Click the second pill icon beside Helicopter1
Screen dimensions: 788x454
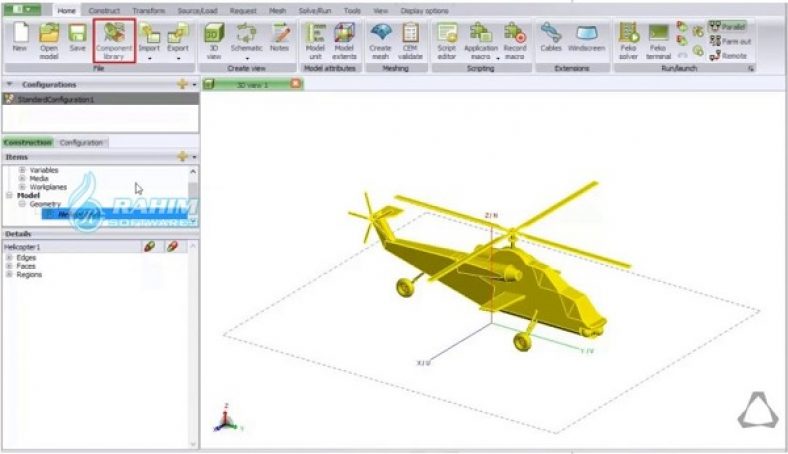pos(172,246)
